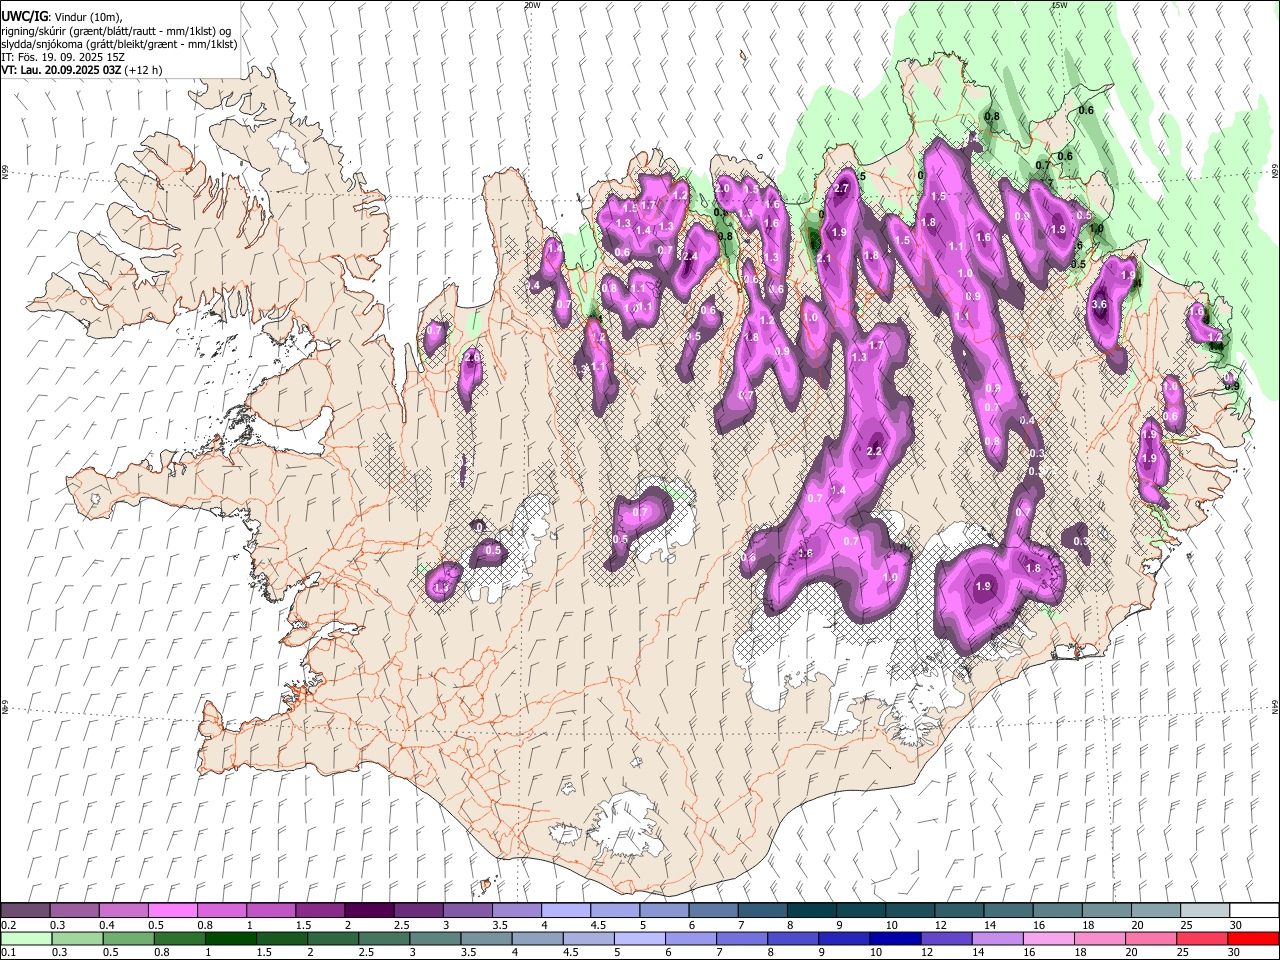Click the pure red swatch after 30
The width and height of the screenshot is (1280, 960).
pyautogui.click(x=1253, y=938)
